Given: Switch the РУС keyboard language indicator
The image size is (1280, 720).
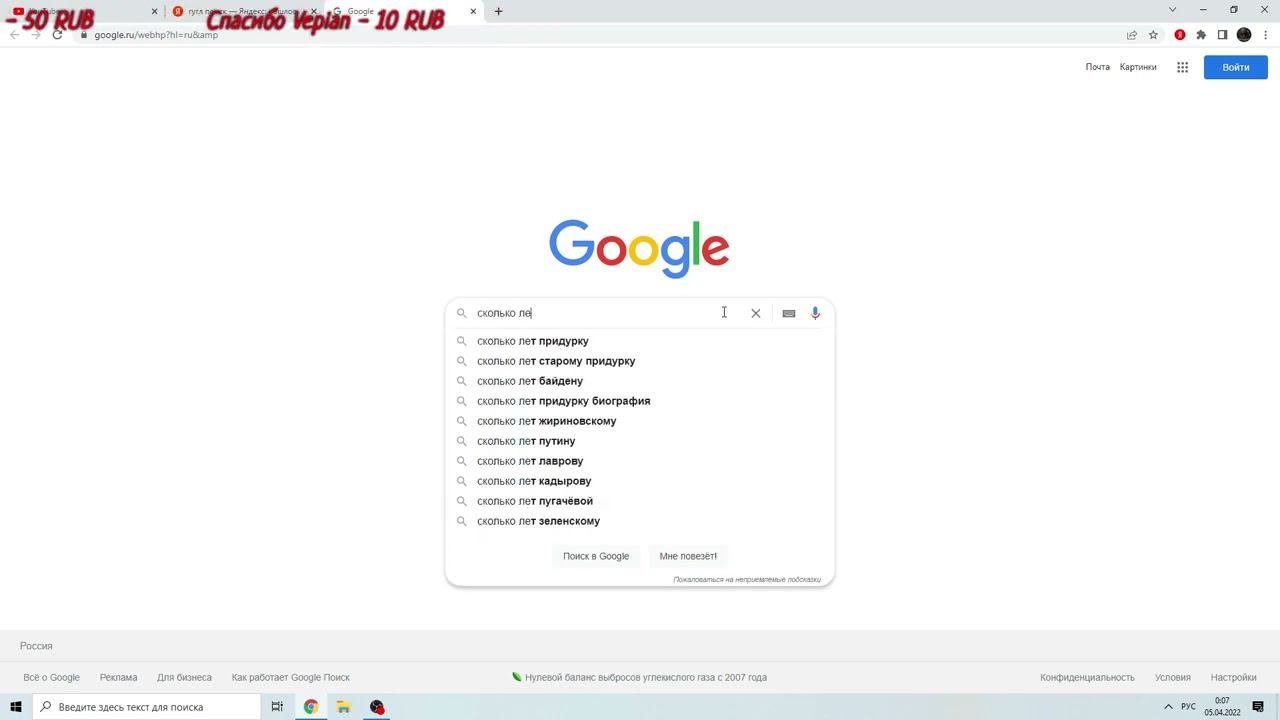Looking at the screenshot, I should tap(1188, 707).
